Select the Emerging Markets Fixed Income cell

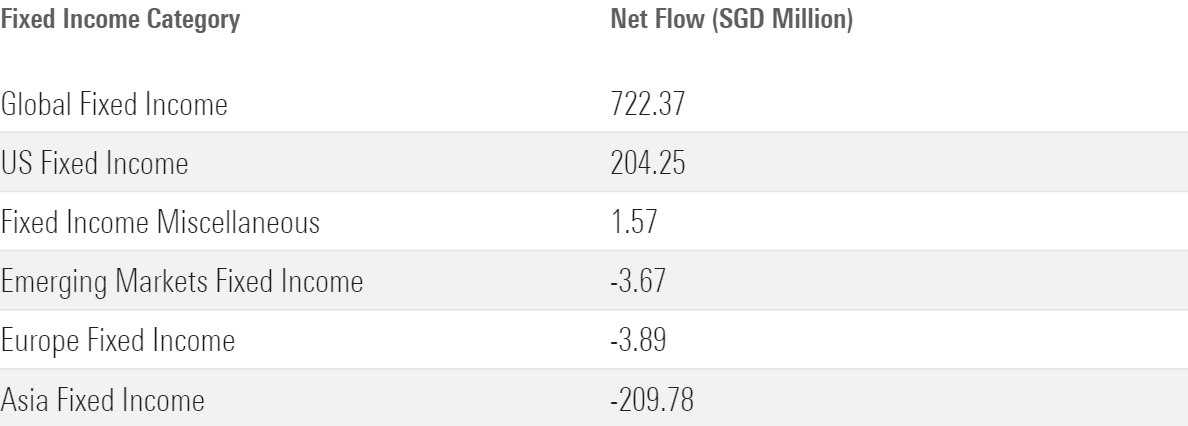click(x=181, y=283)
